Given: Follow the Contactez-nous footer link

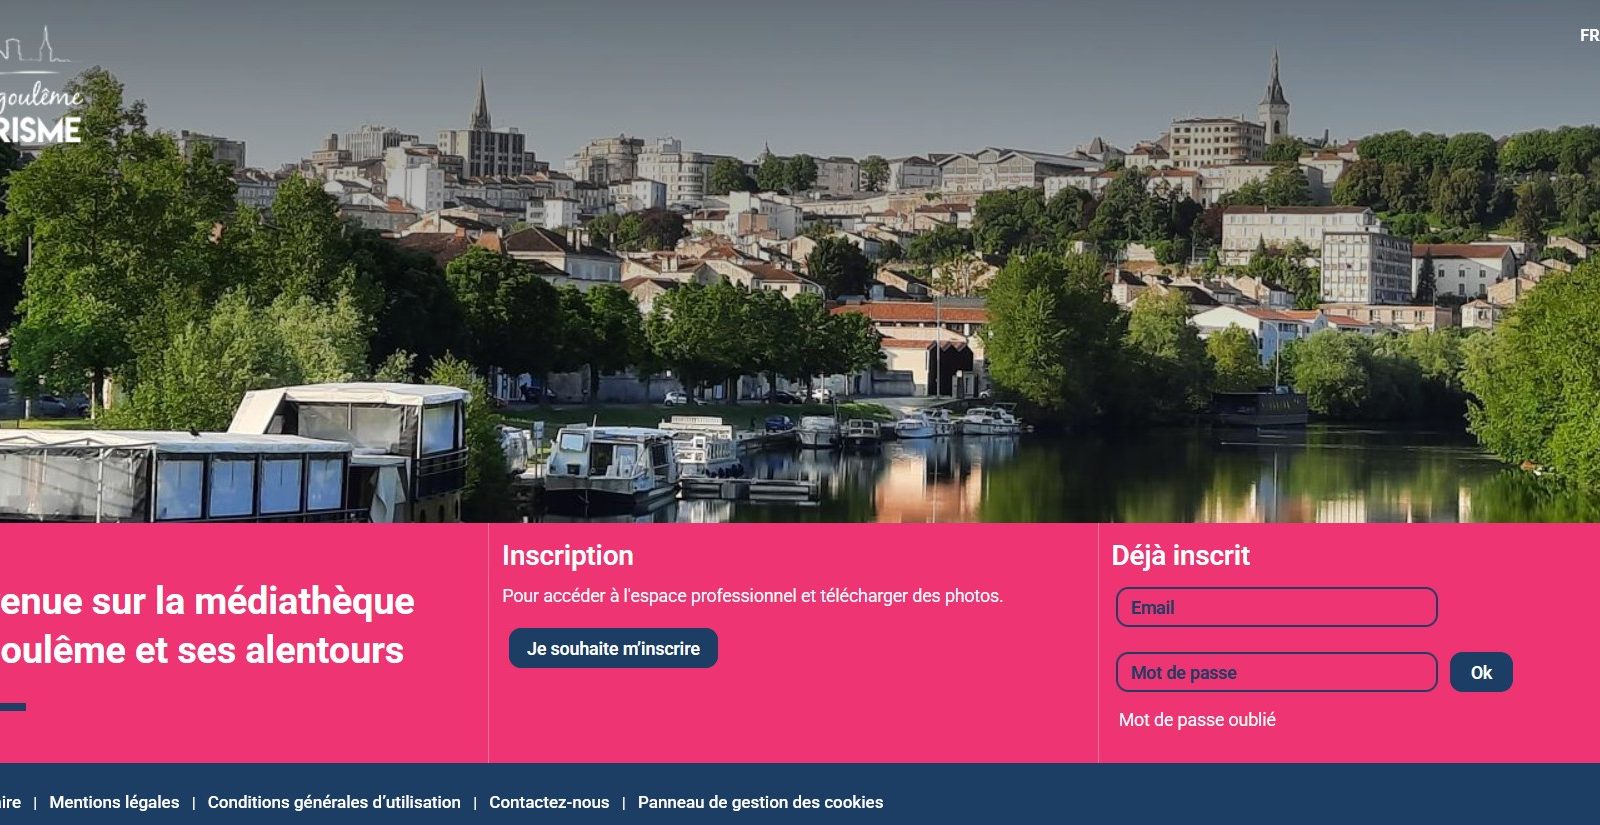Looking at the screenshot, I should (549, 802).
